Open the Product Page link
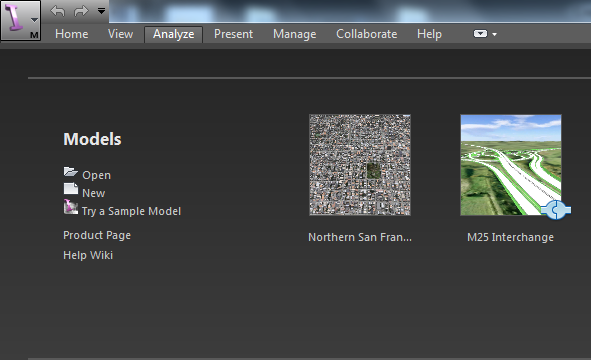Screen dimensions: 591x360 pos(97,235)
